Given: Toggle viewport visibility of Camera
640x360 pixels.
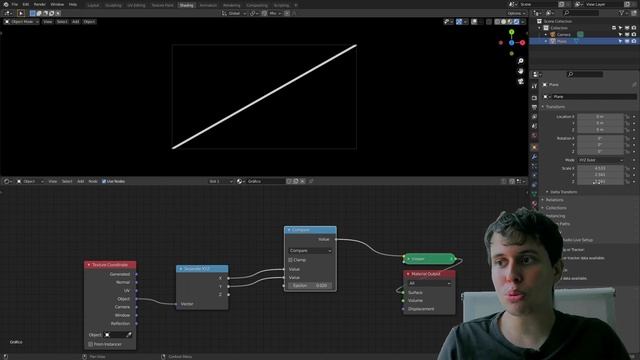Looking at the screenshot, I should tap(627, 35).
